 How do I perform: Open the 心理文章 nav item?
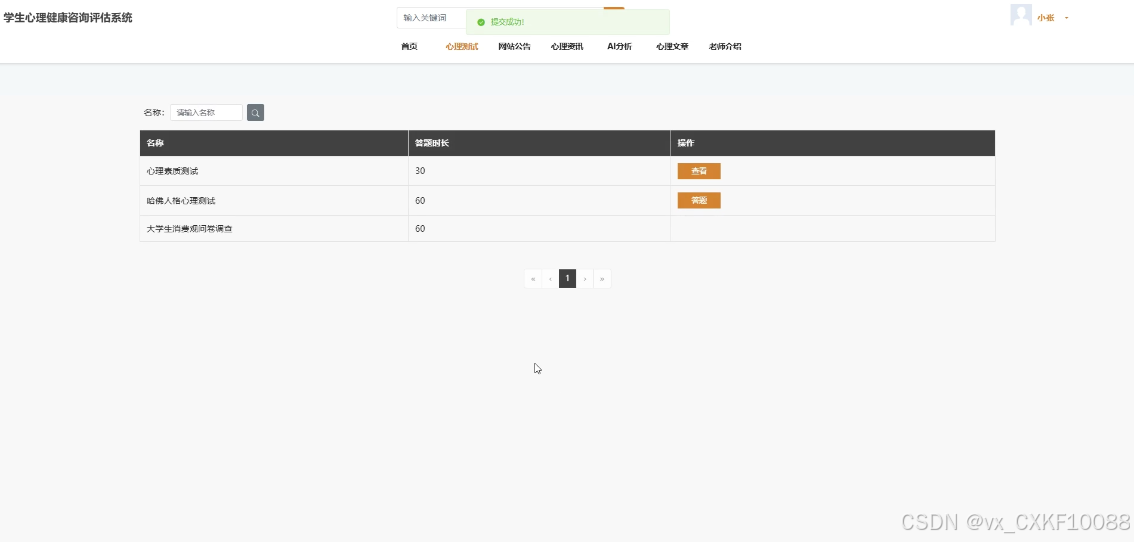pos(672,46)
